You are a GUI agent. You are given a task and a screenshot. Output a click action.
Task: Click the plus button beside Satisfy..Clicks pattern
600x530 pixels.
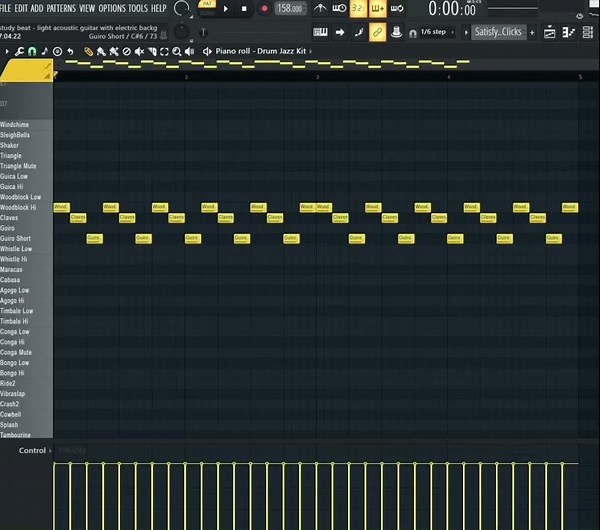[532, 33]
